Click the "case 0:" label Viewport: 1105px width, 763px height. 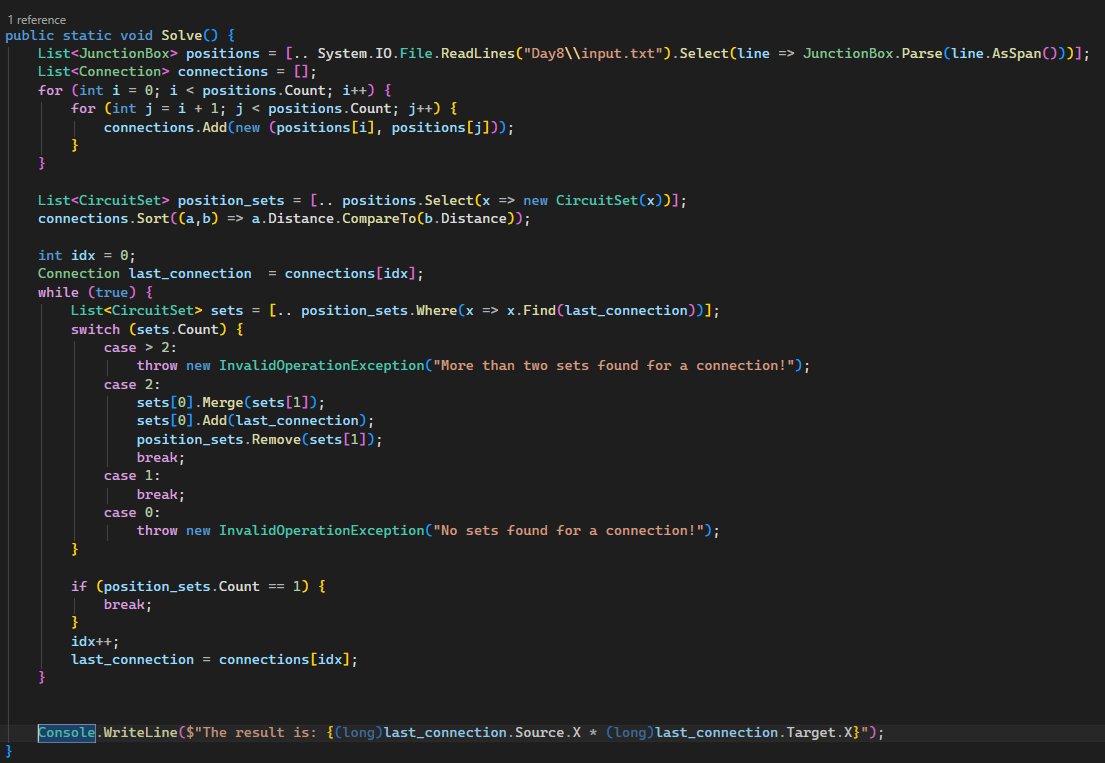point(132,513)
